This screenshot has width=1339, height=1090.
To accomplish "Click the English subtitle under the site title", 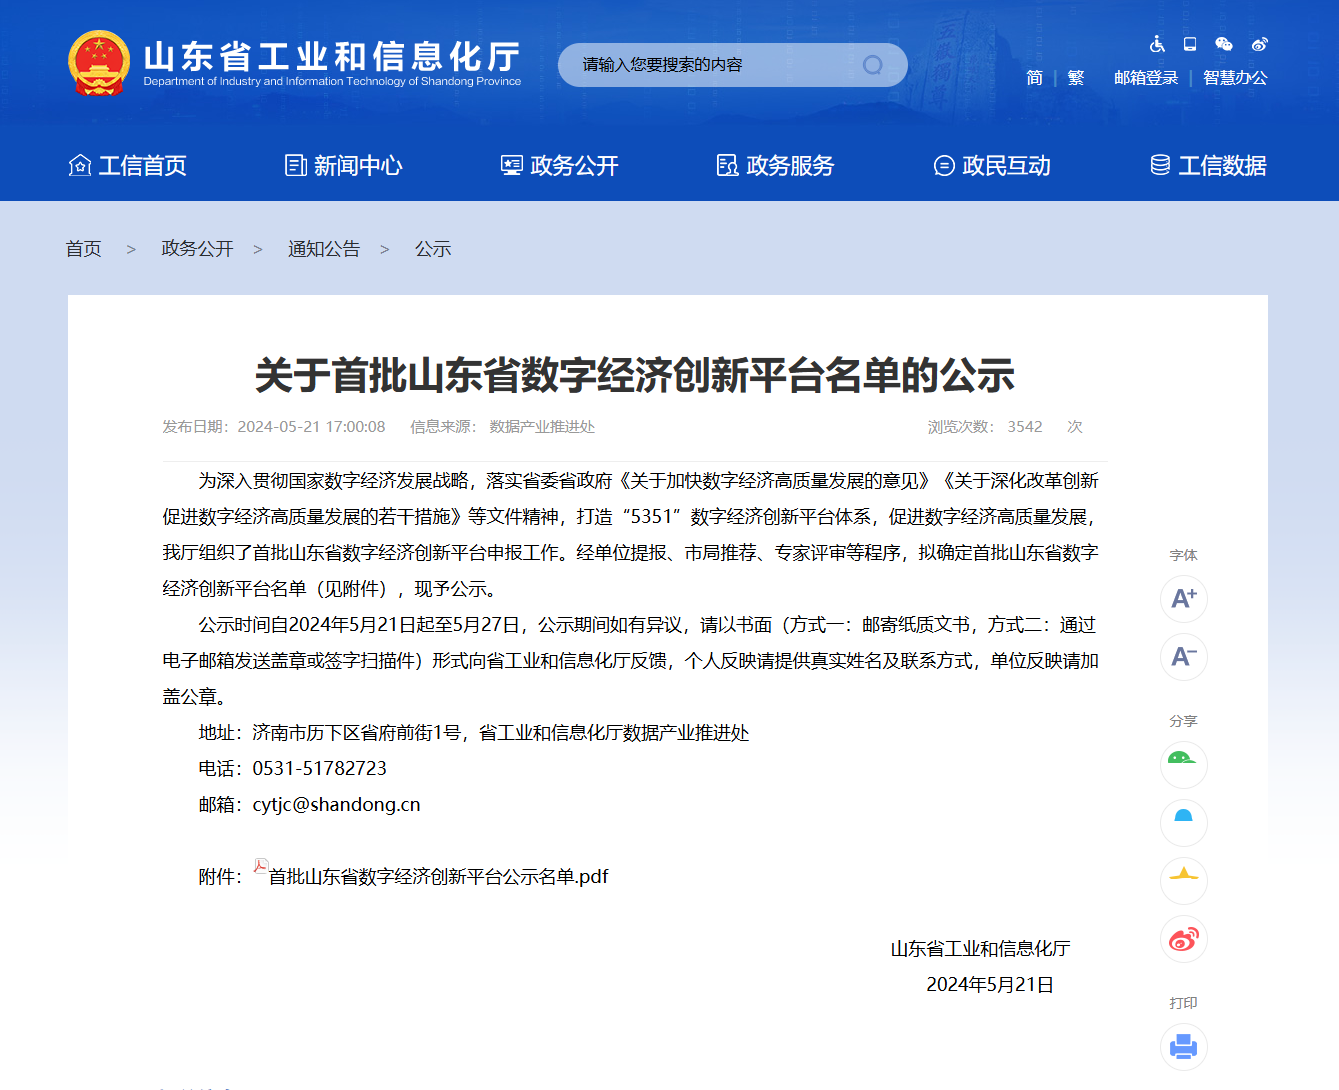I will [332, 82].
